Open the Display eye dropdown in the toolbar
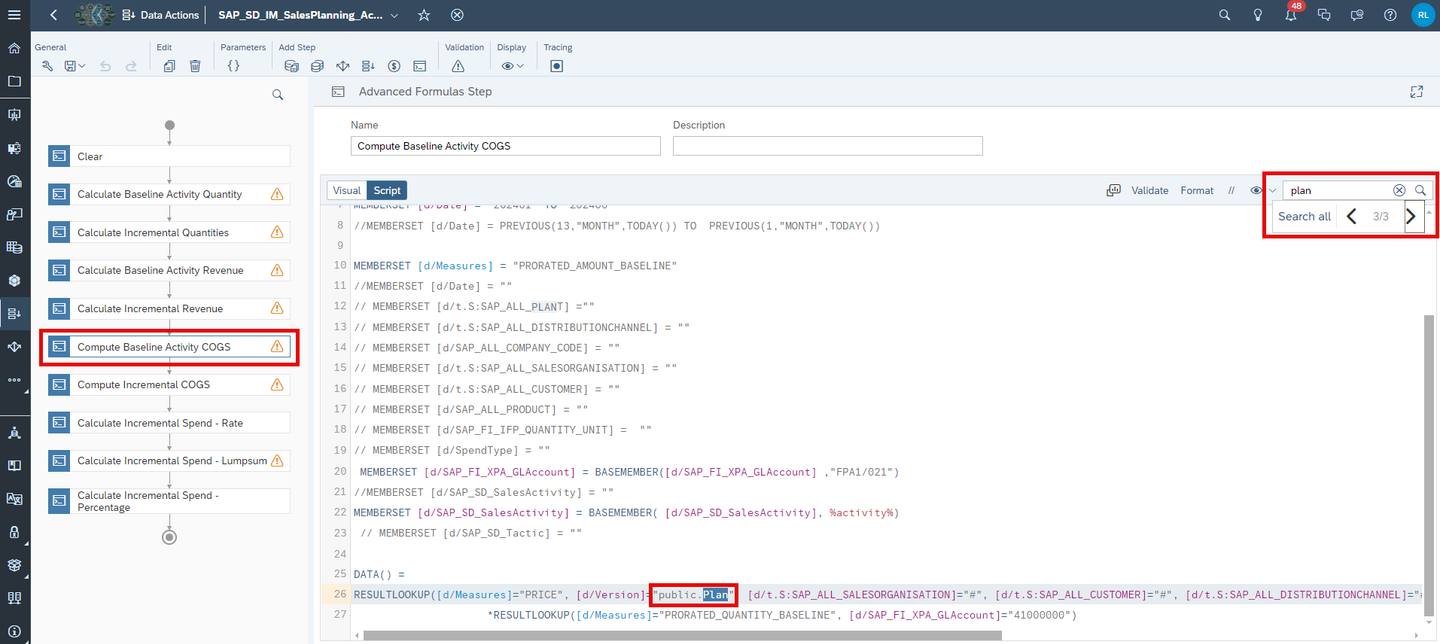Screen dimensions: 1440x644 [x=513, y=66]
